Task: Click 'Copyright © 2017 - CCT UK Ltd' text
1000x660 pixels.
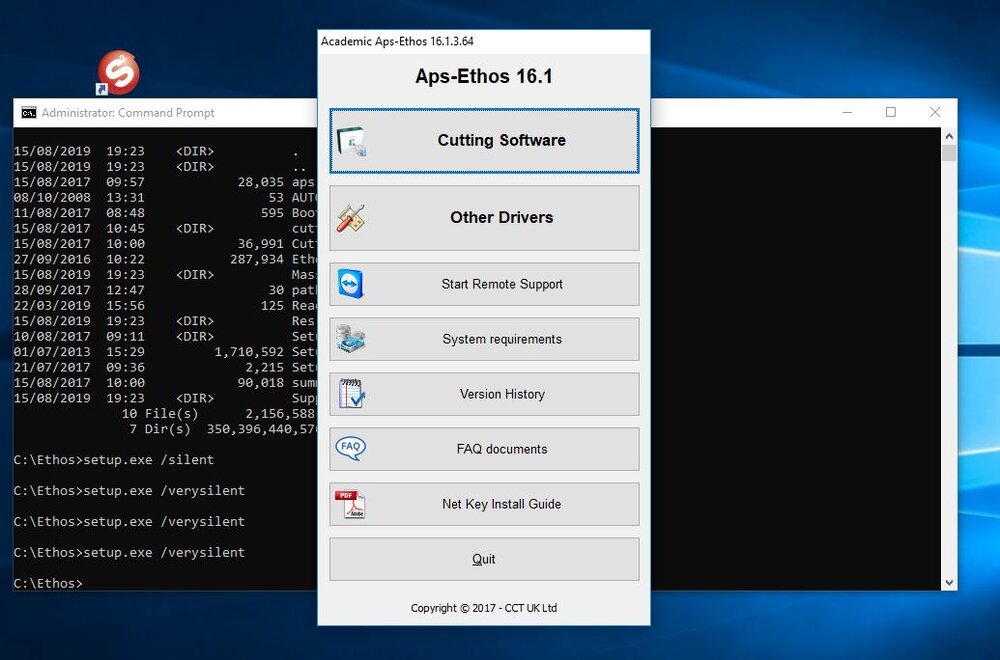Action: (484, 608)
